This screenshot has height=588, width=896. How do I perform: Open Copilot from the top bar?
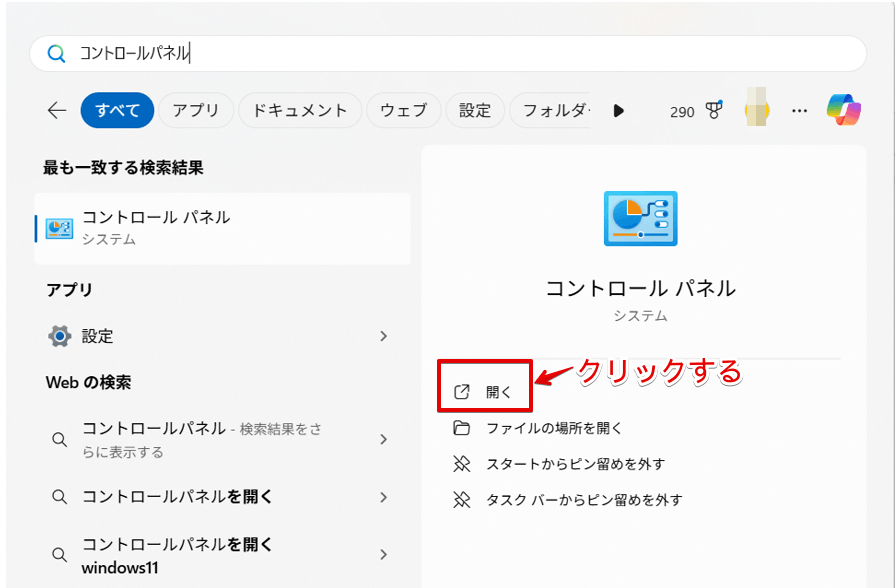coord(845,110)
